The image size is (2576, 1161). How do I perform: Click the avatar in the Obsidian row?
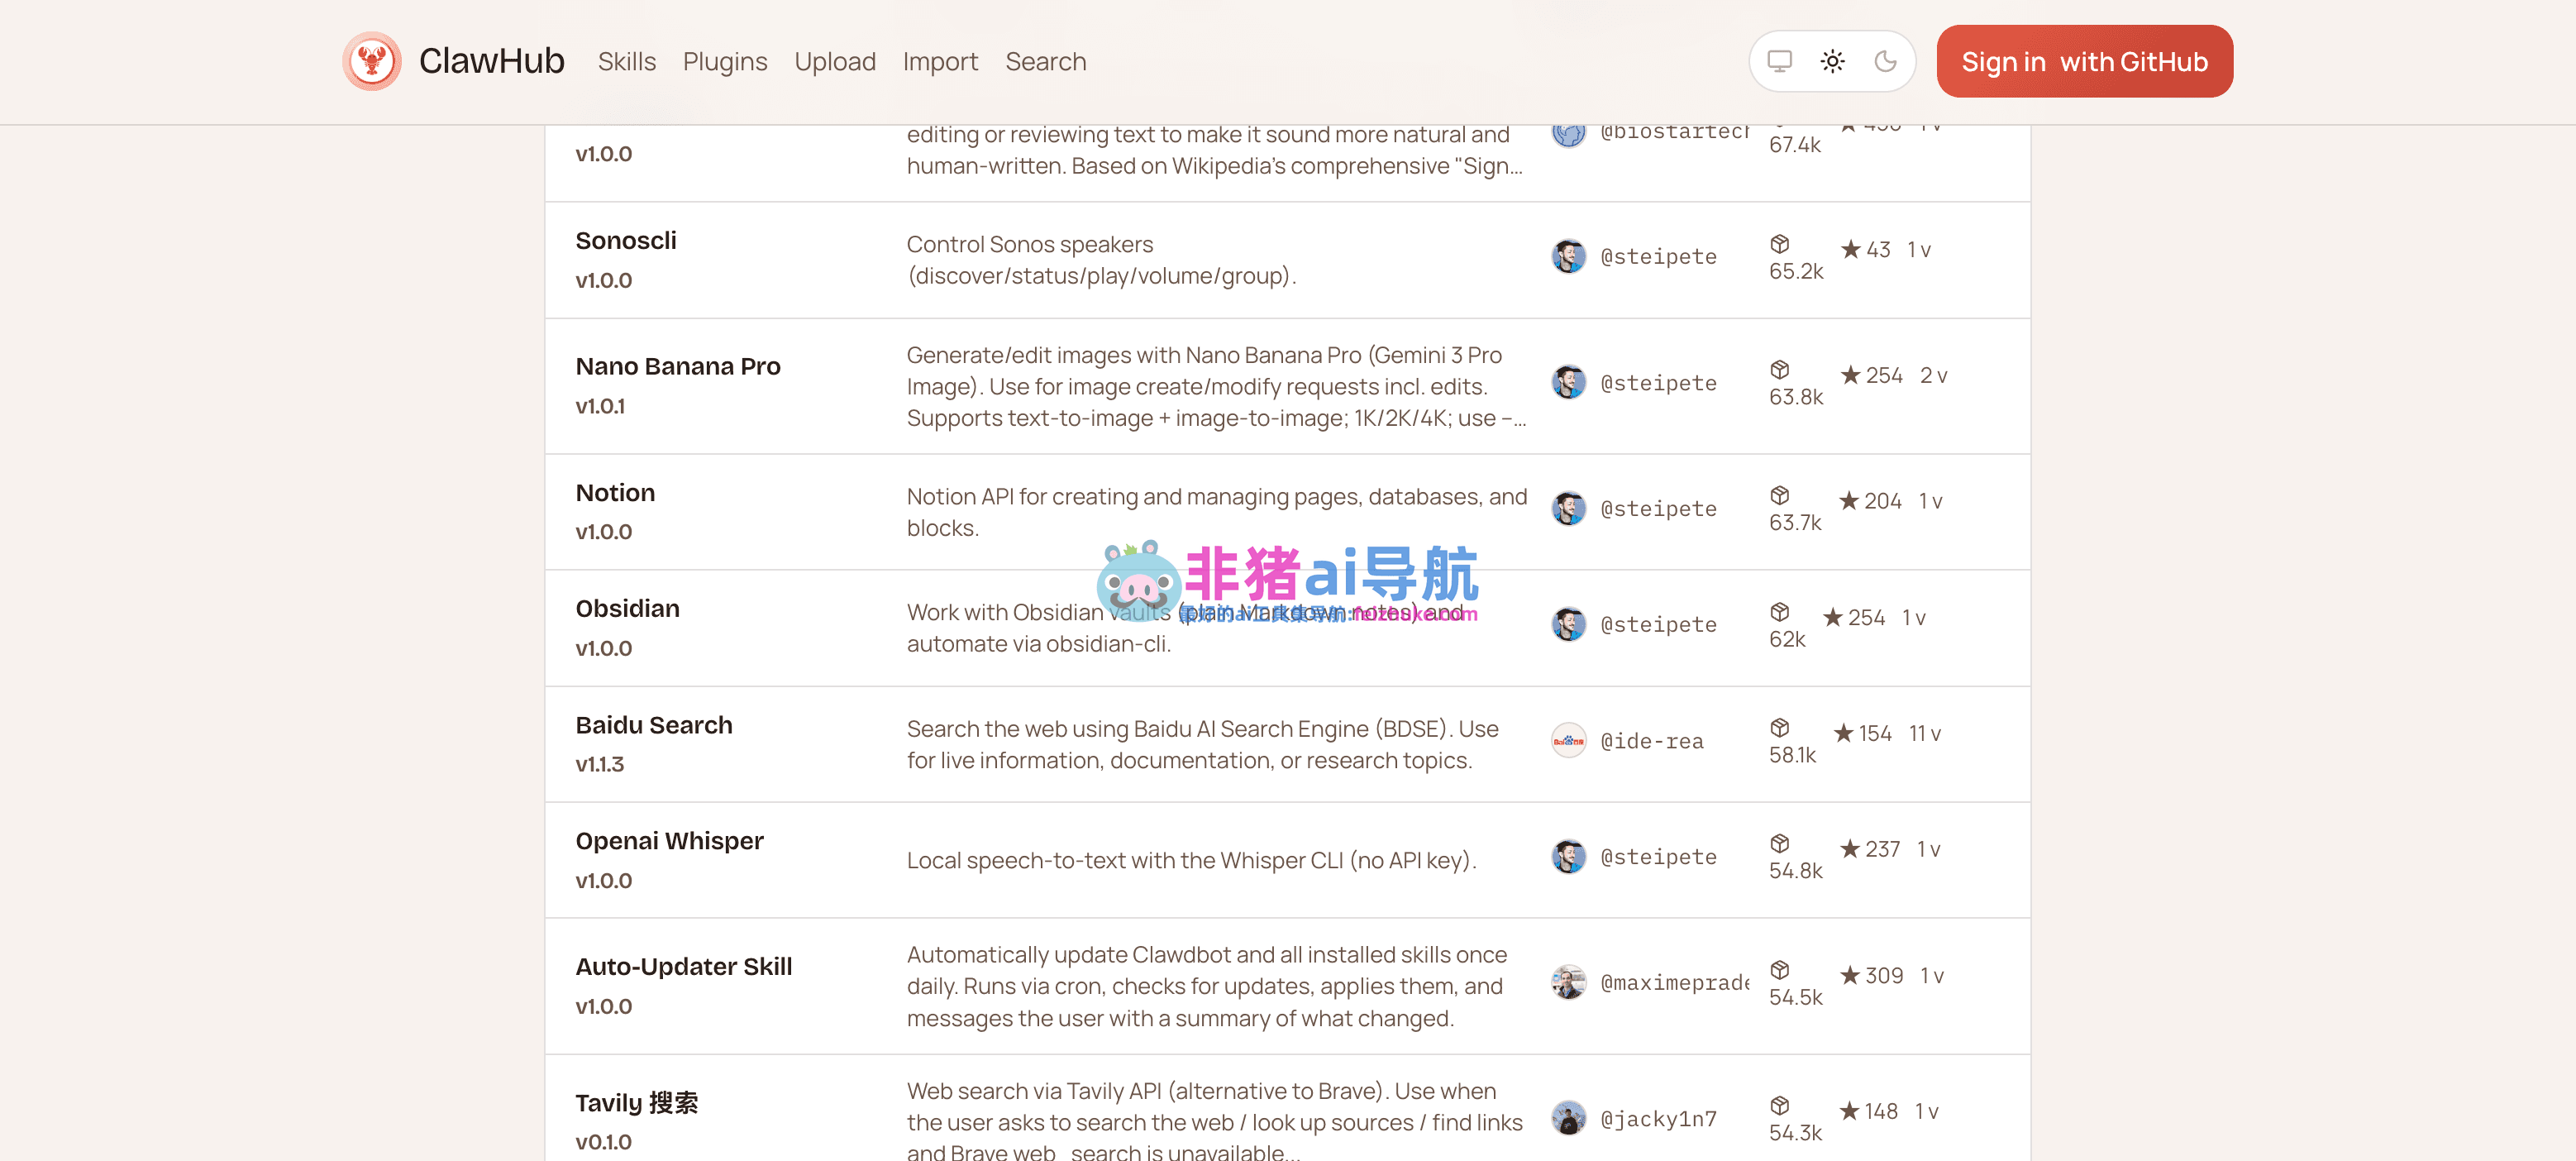[1568, 624]
